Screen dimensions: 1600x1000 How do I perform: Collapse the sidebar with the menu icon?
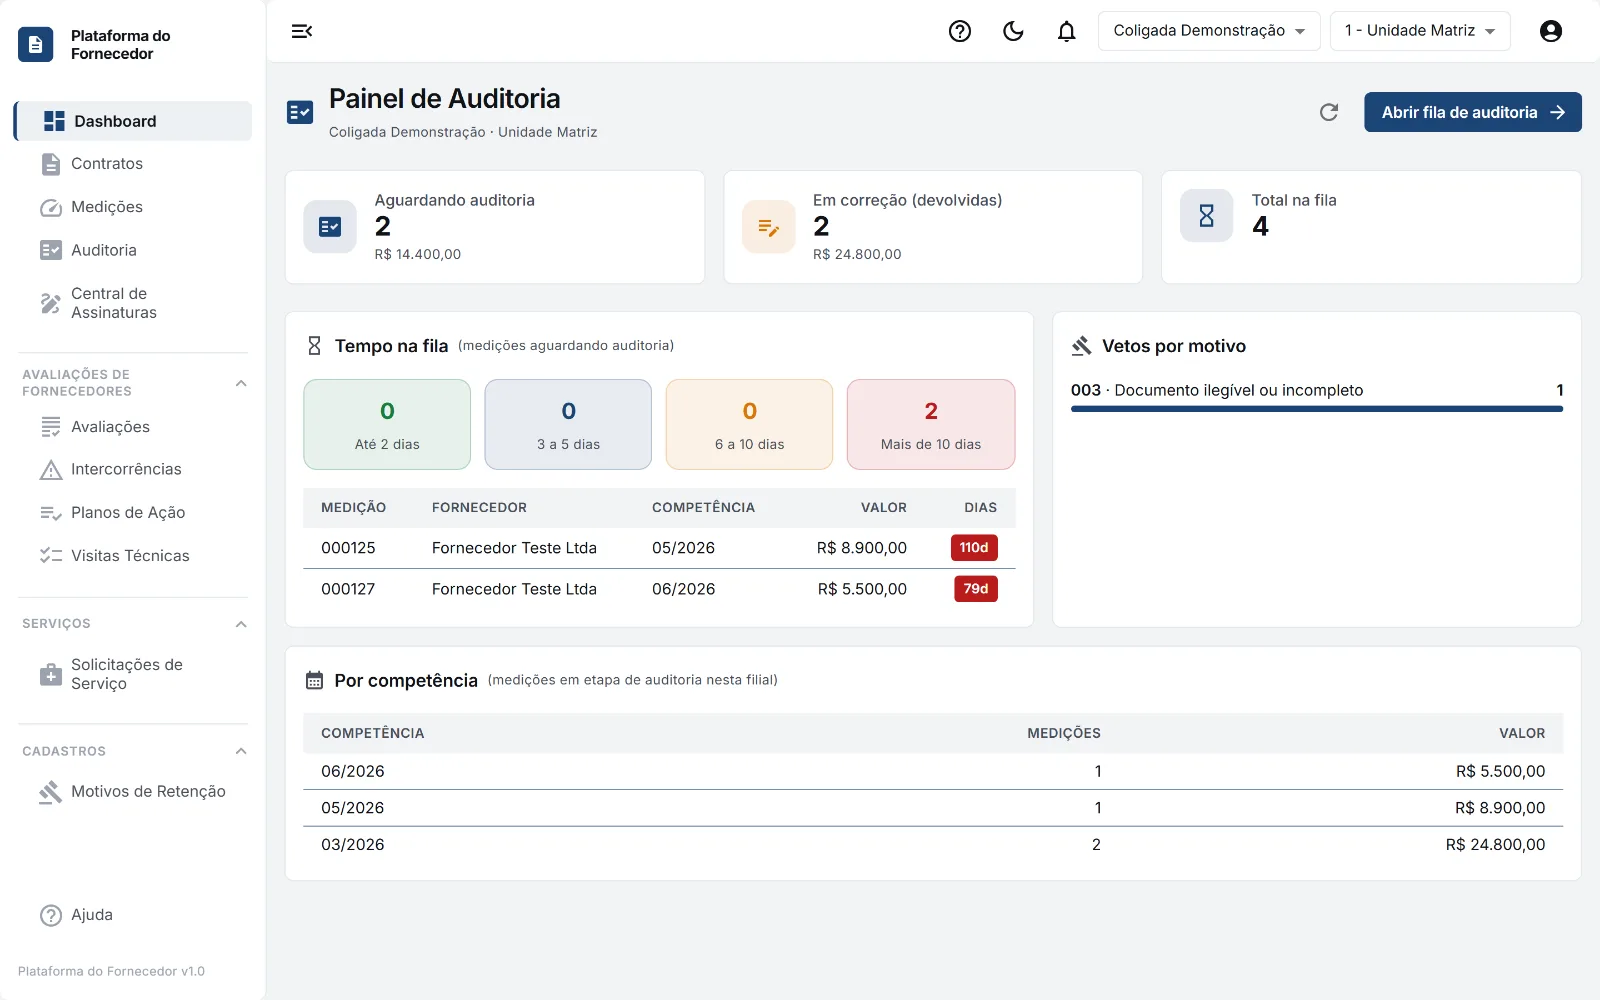click(x=302, y=31)
